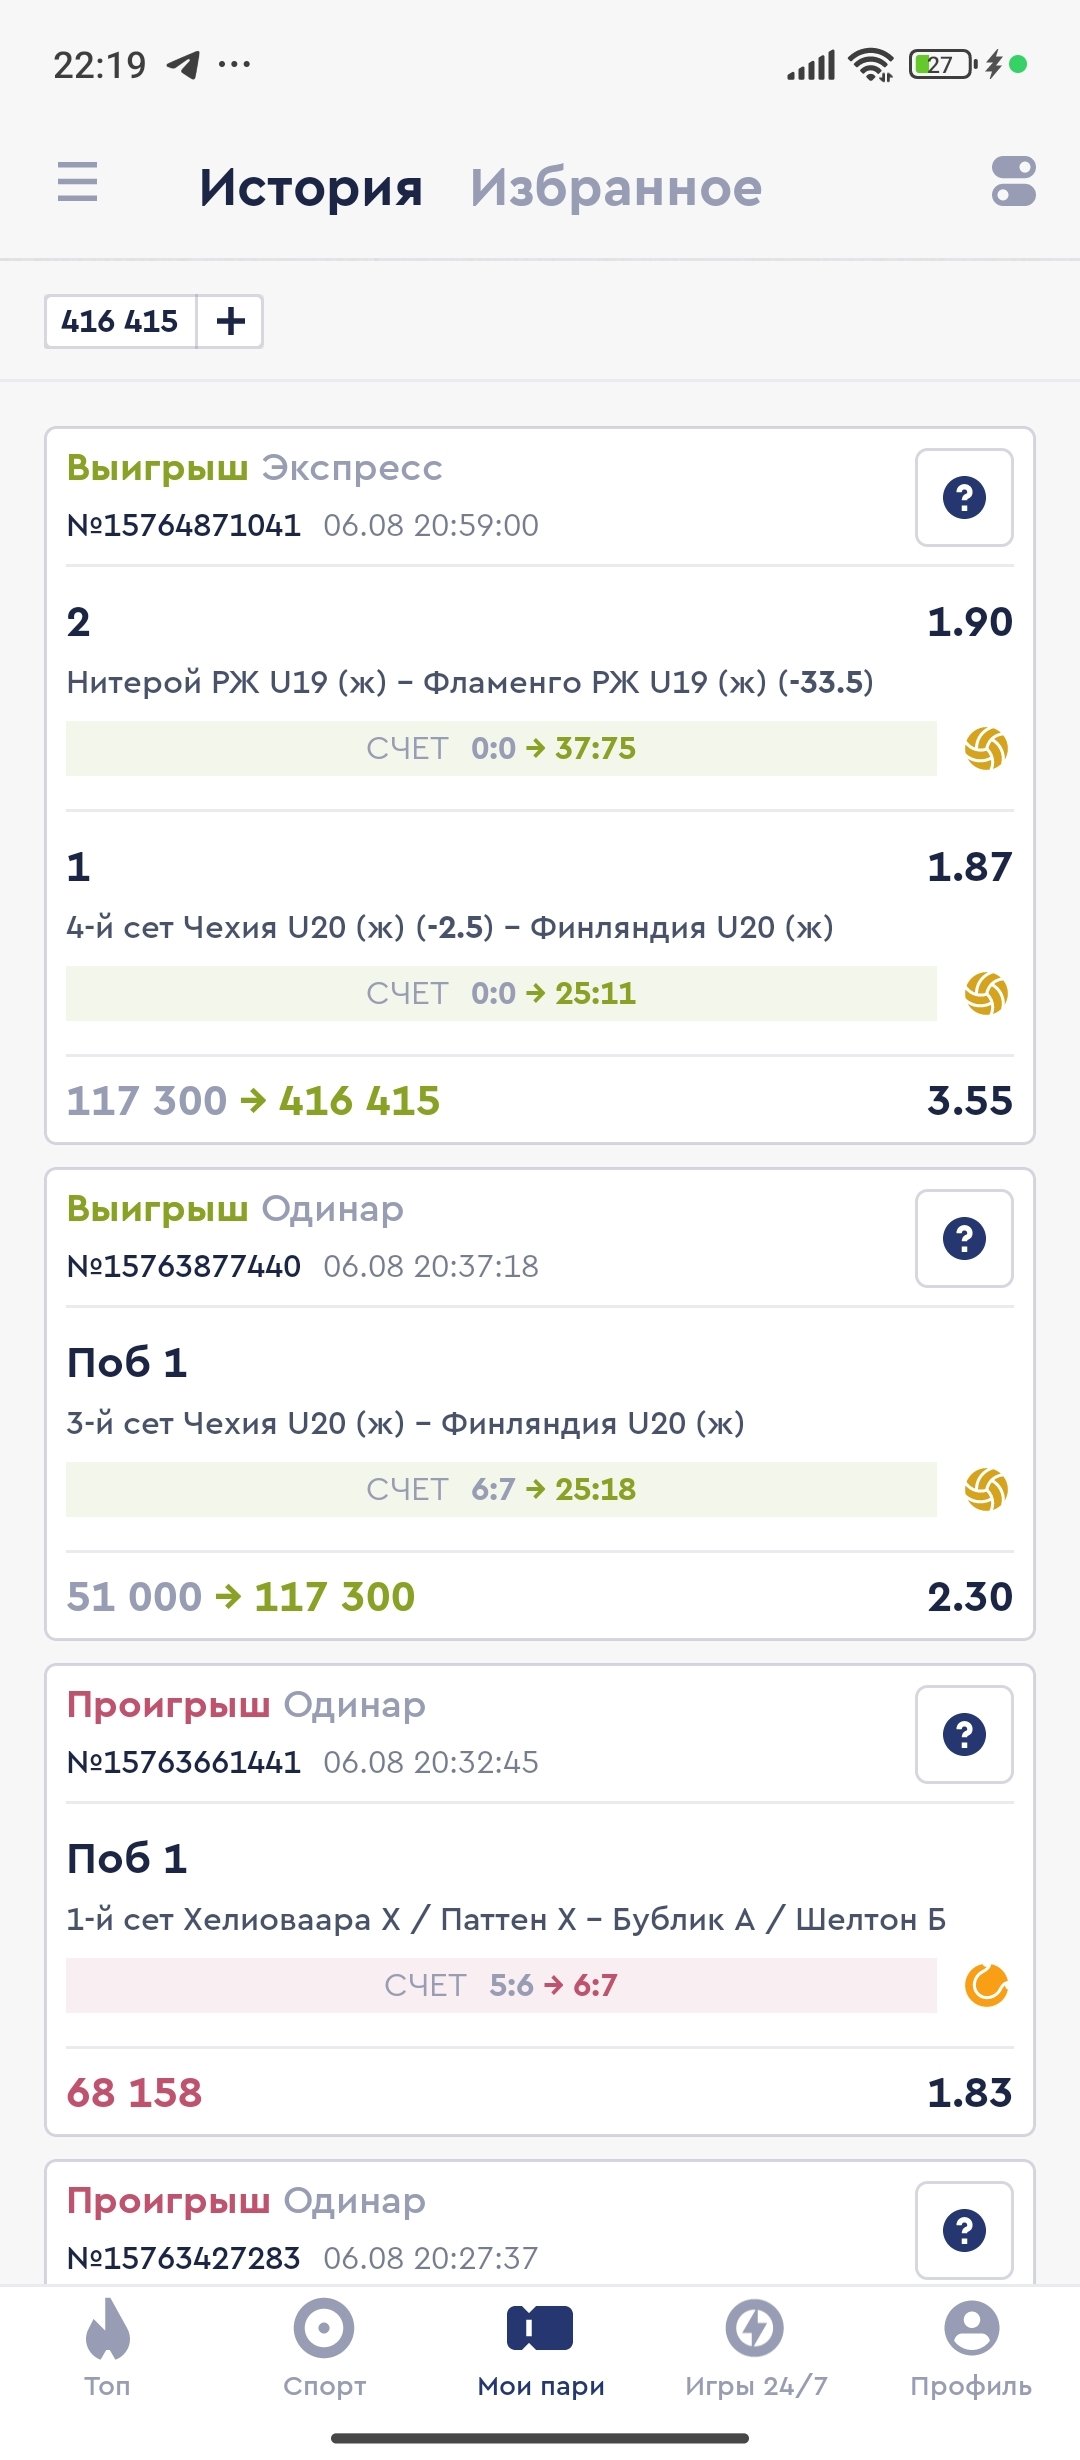The height and width of the screenshot is (2460, 1080).
Task: Open Мои пари in bottom navigation
Action: click(540, 2347)
